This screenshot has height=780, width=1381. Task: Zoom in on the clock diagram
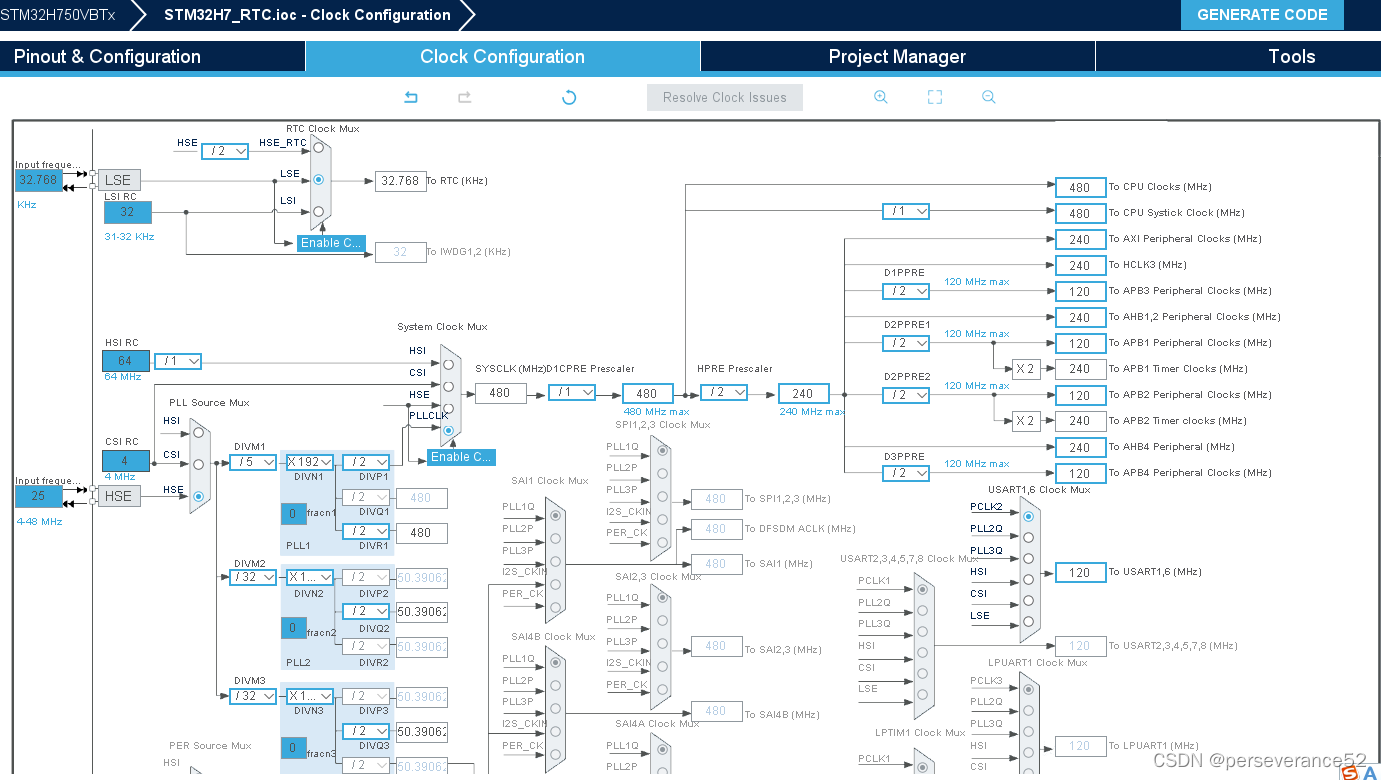click(x=881, y=97)
